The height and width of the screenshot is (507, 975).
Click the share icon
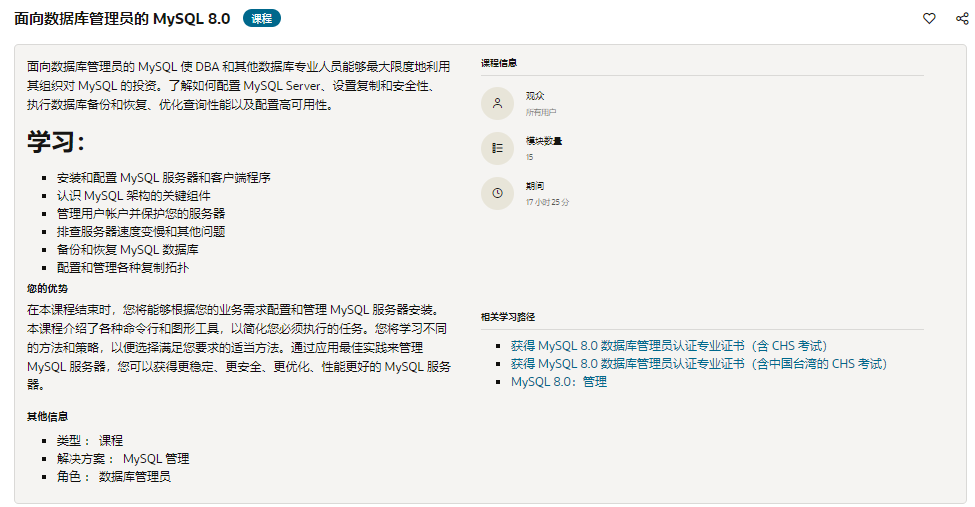(x=962, y=19)
